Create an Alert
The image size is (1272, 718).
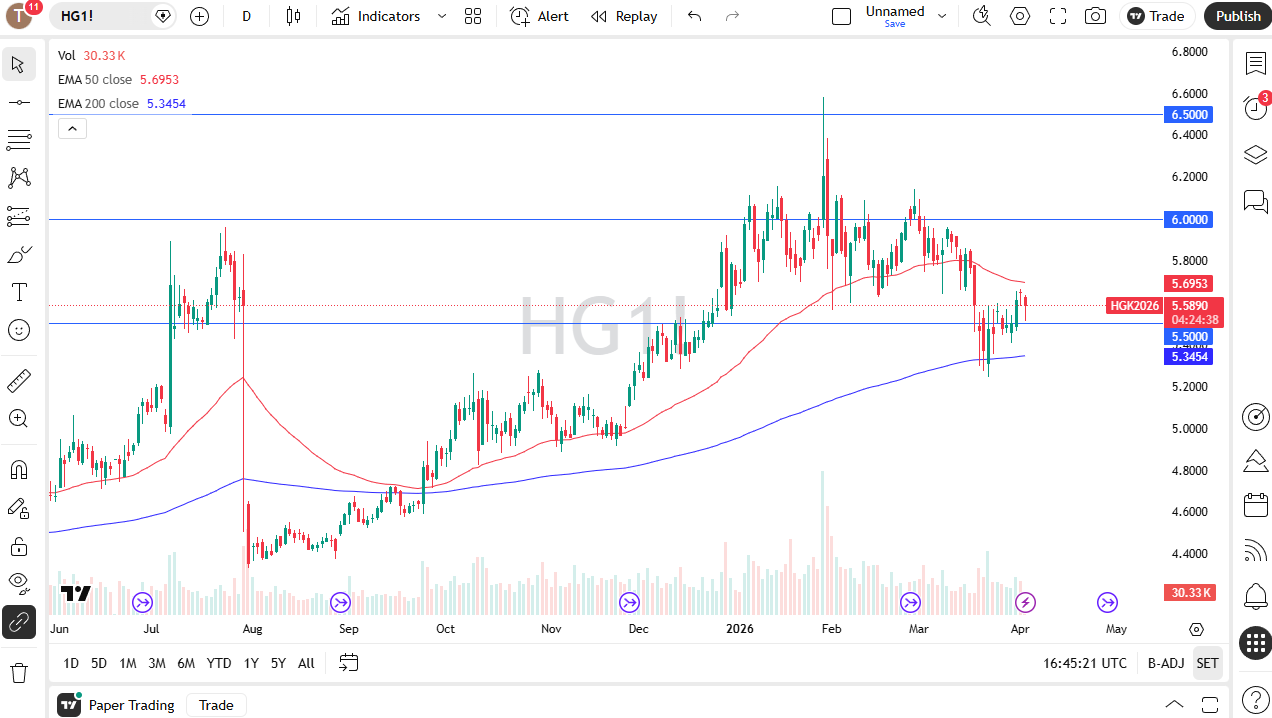[x=539, y=16]
